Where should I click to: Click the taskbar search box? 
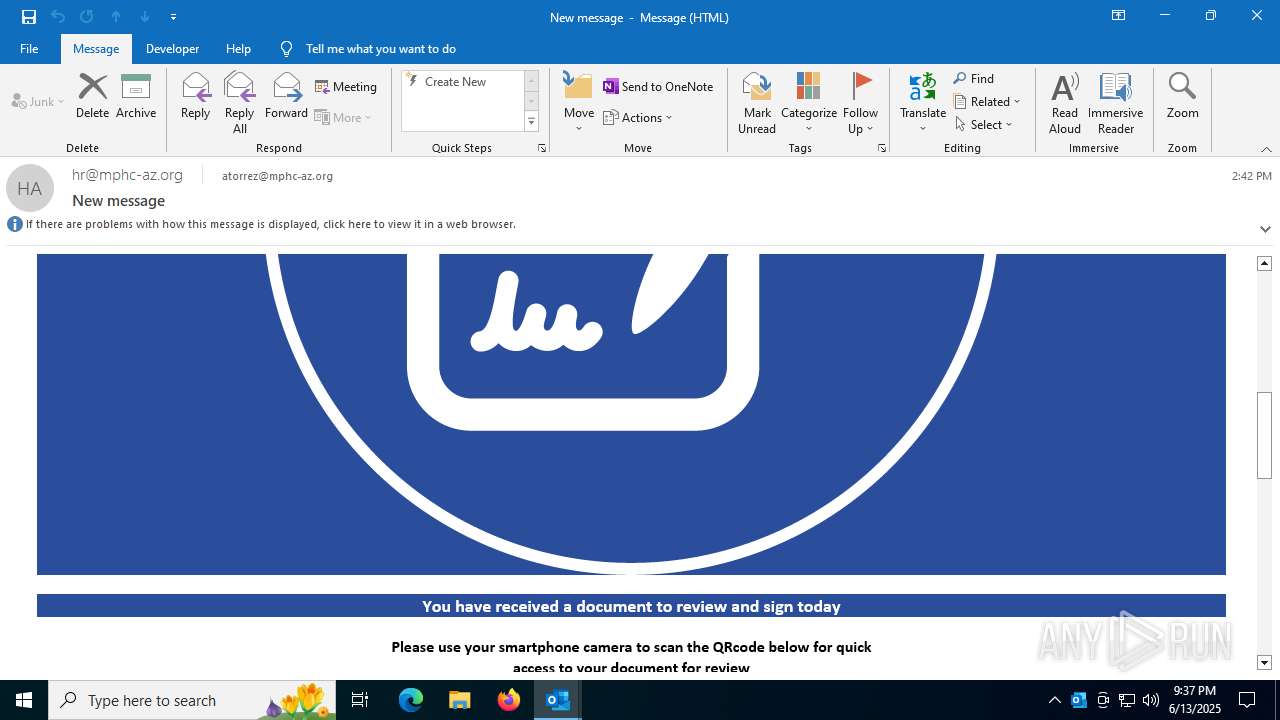(x=192, y=700)
